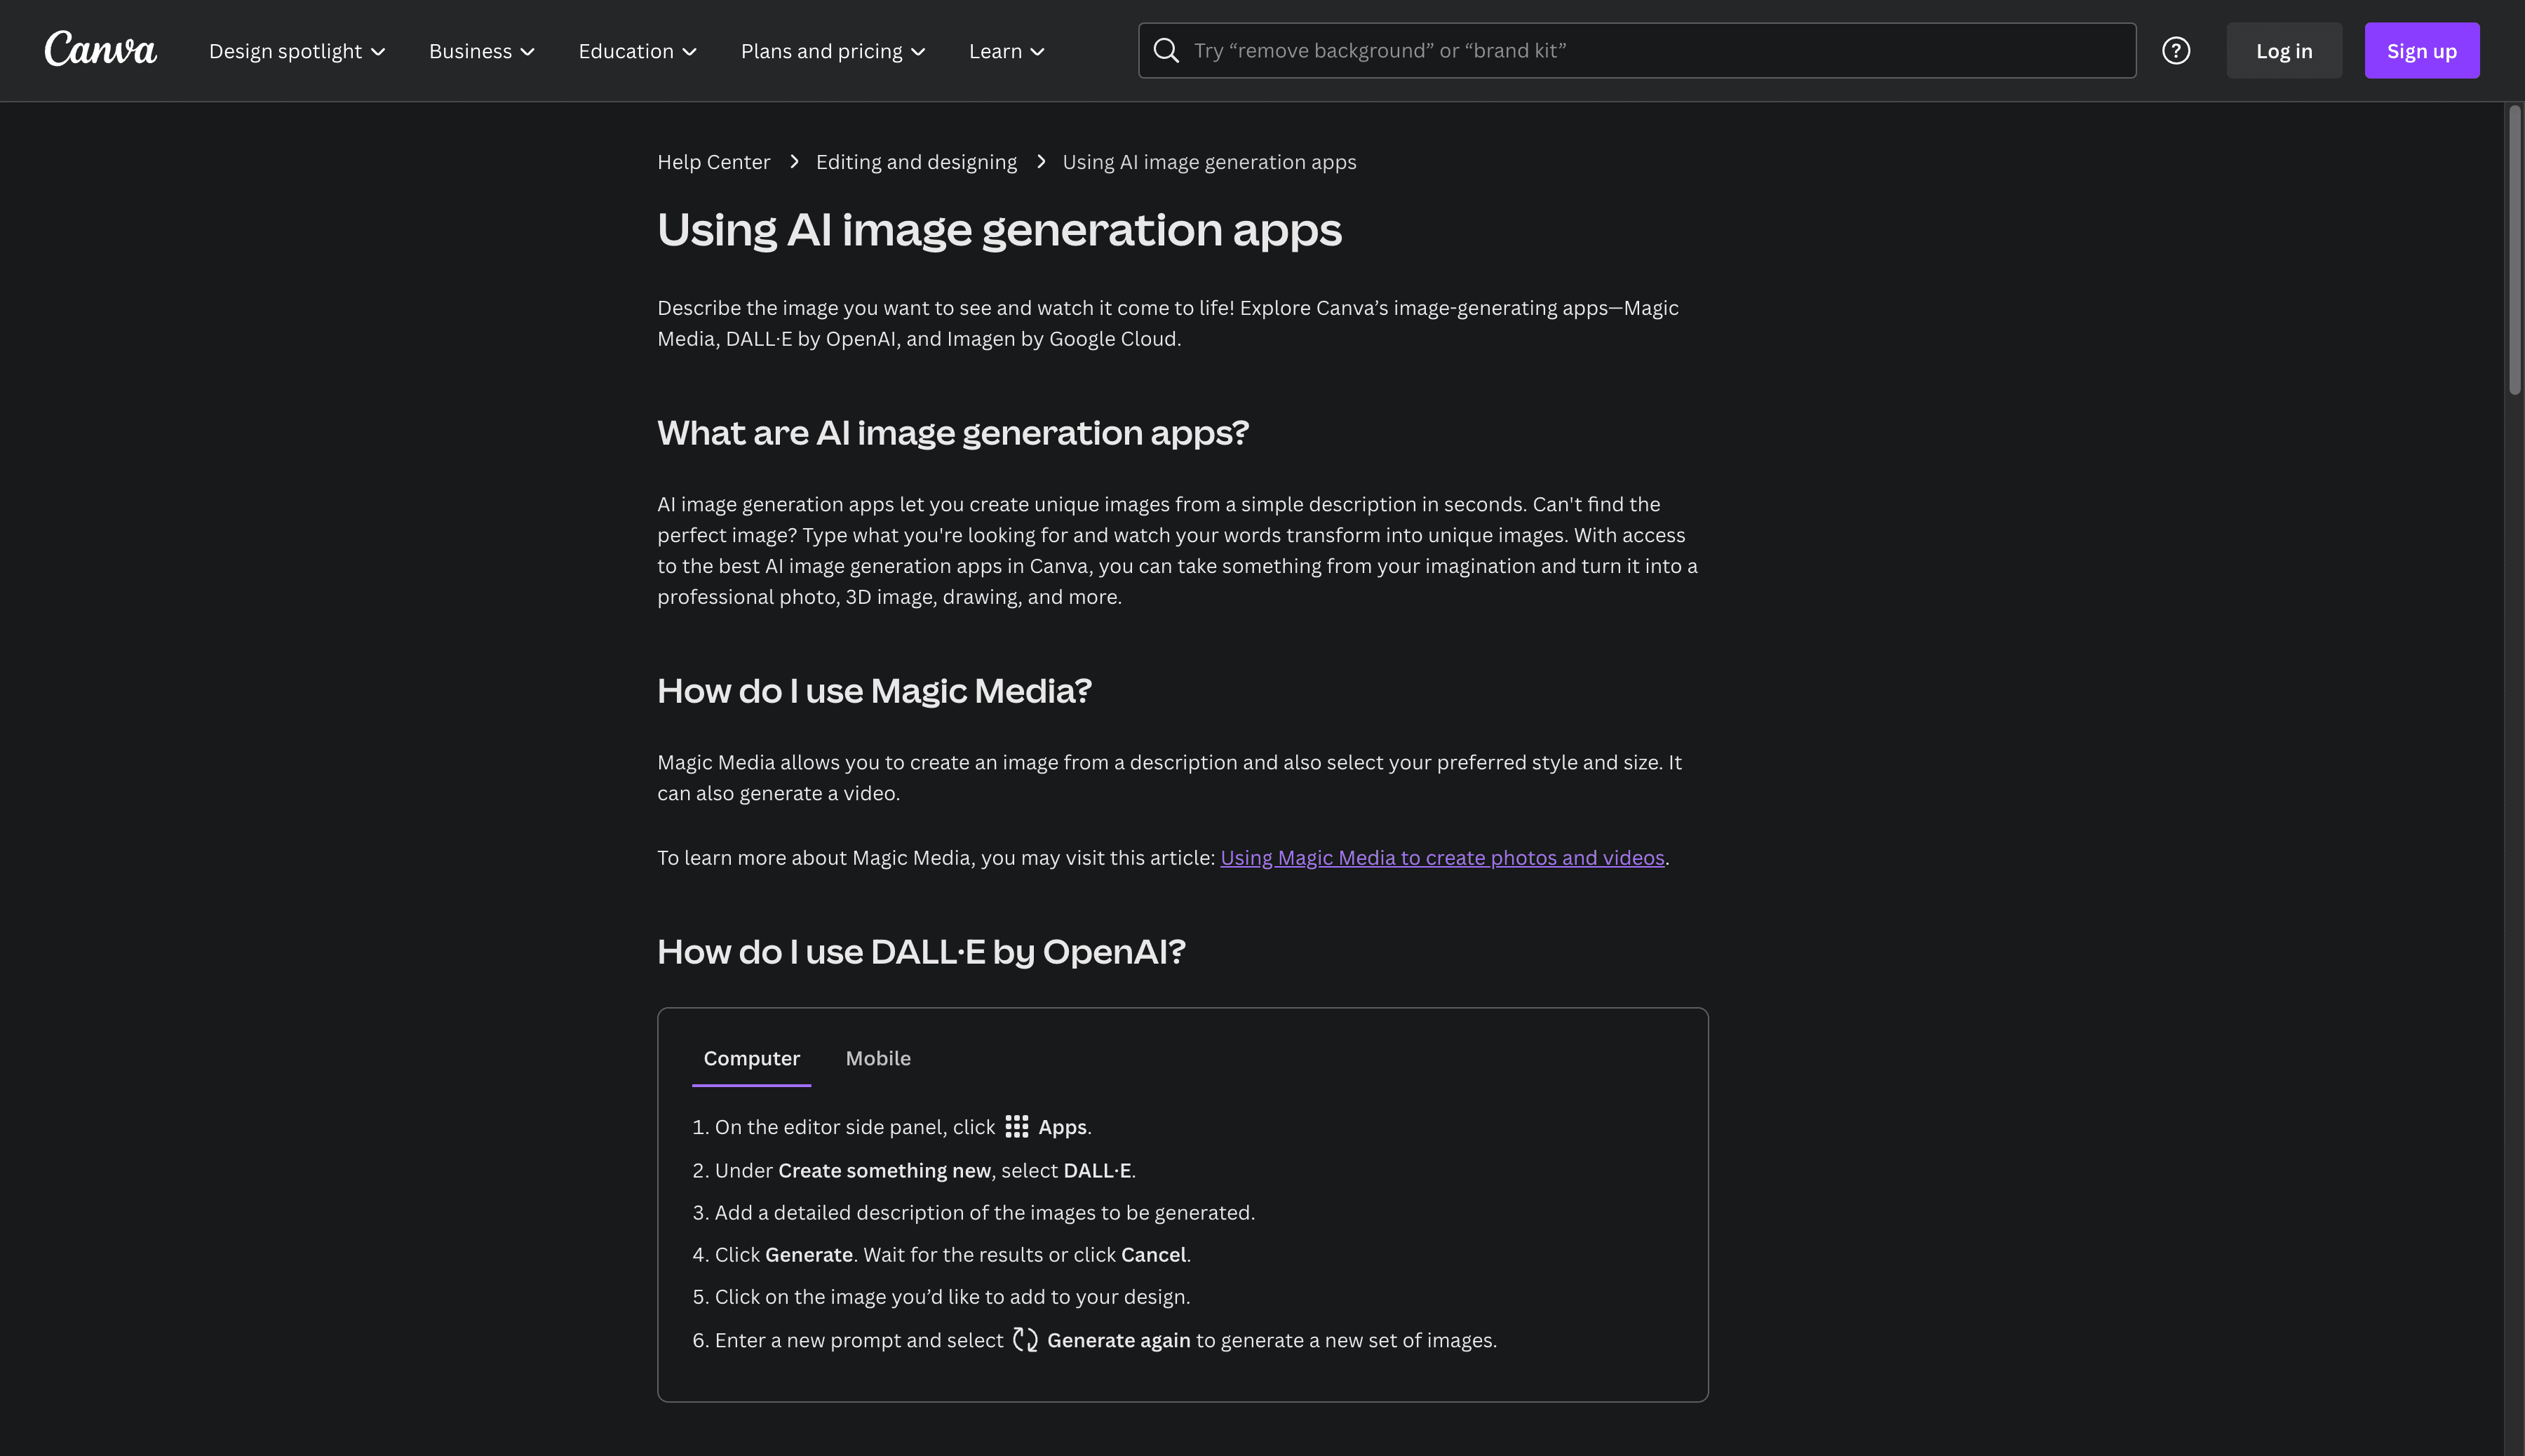Click the Sign up button
Viewport: 2525px width, 1456px height.
(2421, 50)
